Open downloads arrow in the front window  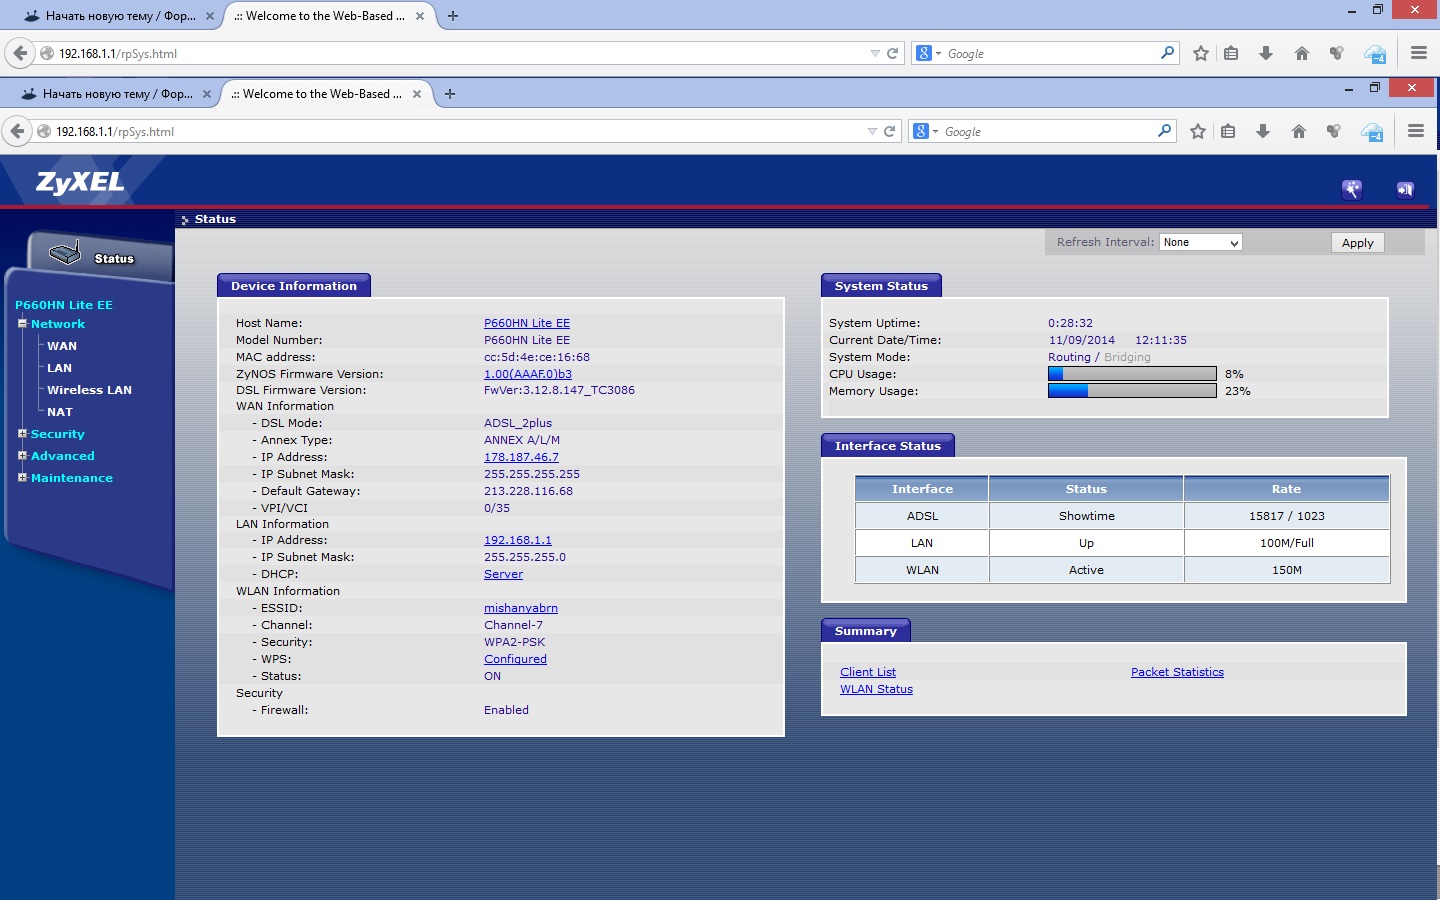[x=1263, y=131]
